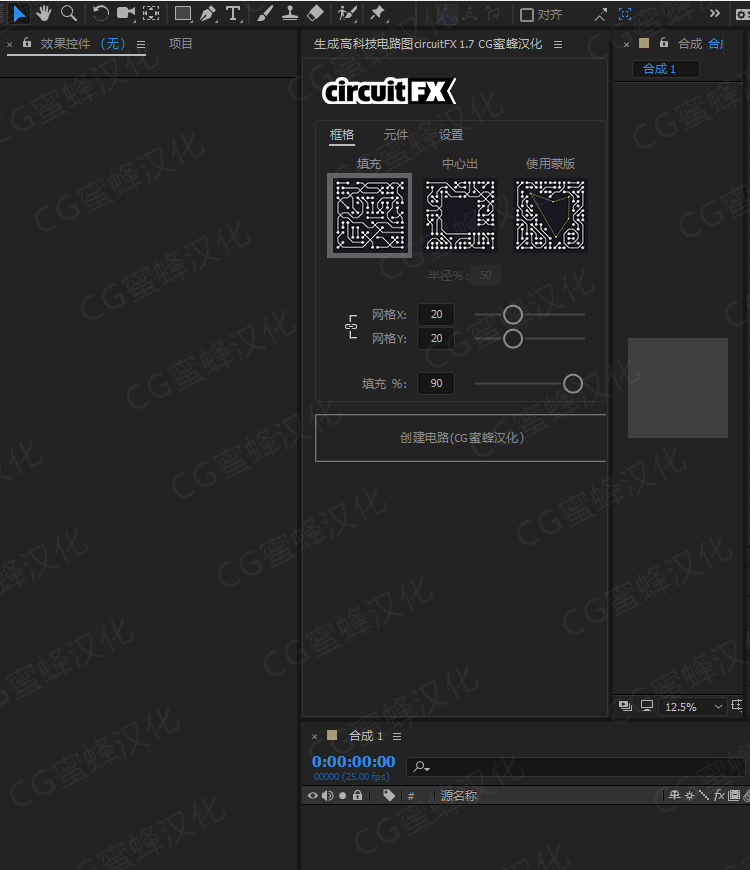Toggle lock on 效果控件 panel
750x870 pixels.
(27, 43)
